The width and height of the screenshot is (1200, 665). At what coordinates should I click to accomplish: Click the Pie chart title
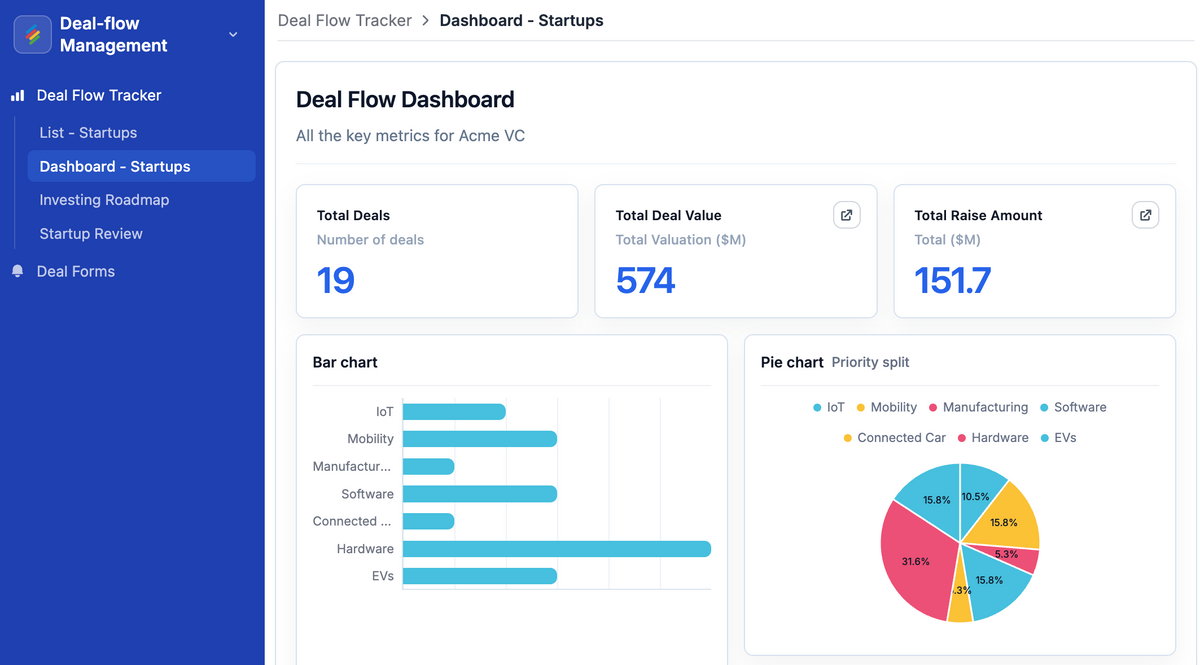[x=792, y=362]
